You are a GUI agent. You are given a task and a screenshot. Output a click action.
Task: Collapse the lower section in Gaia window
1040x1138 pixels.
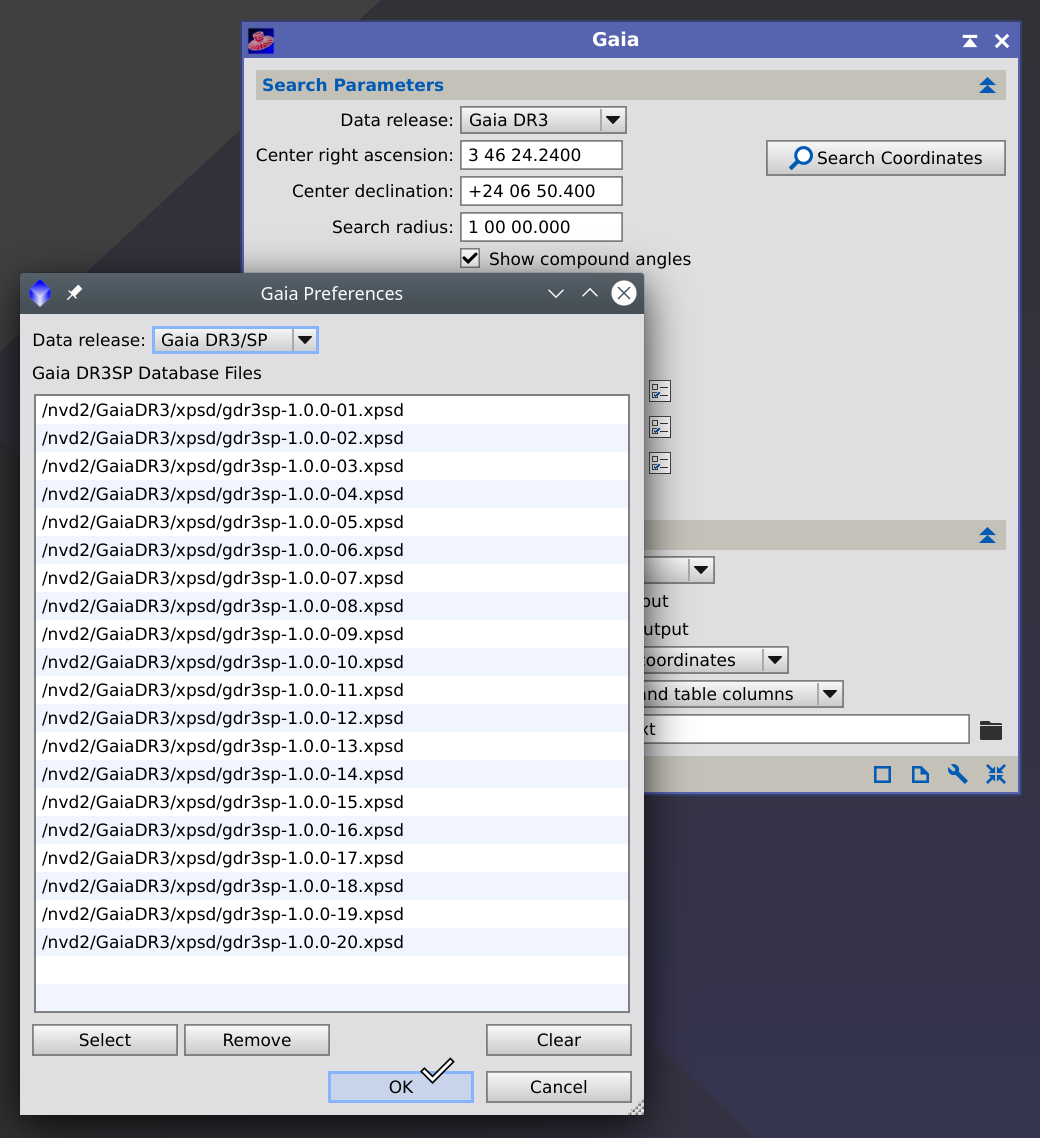[x=987, y=536]
